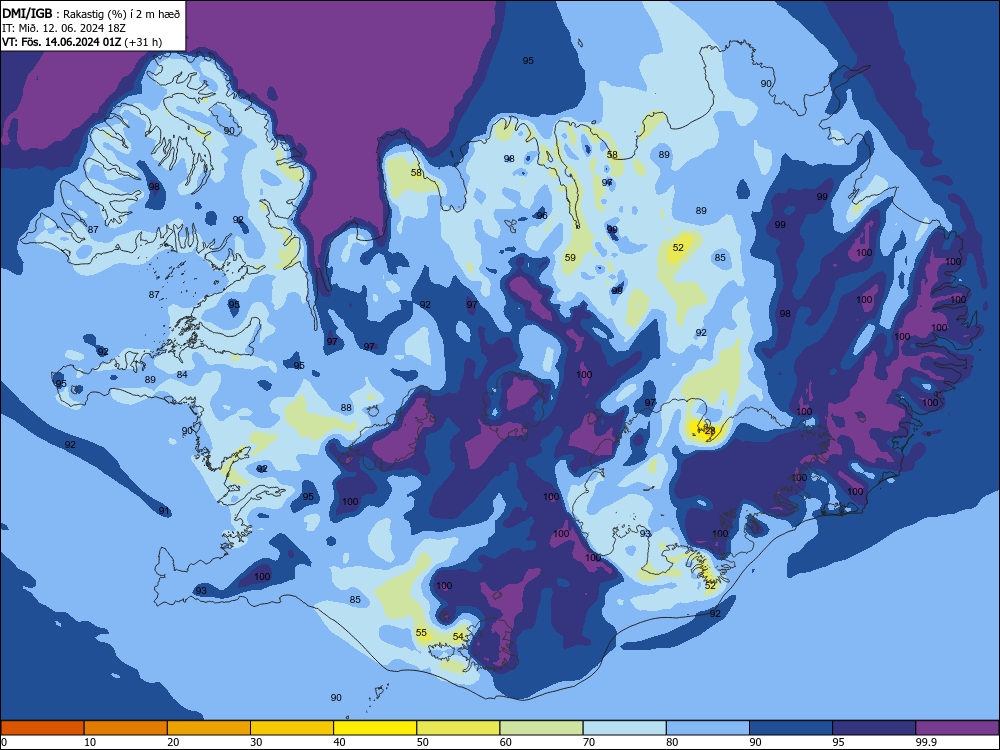Click the '40' legend tick label
The width and height of the screenshot is (1000, 750).
339,742
